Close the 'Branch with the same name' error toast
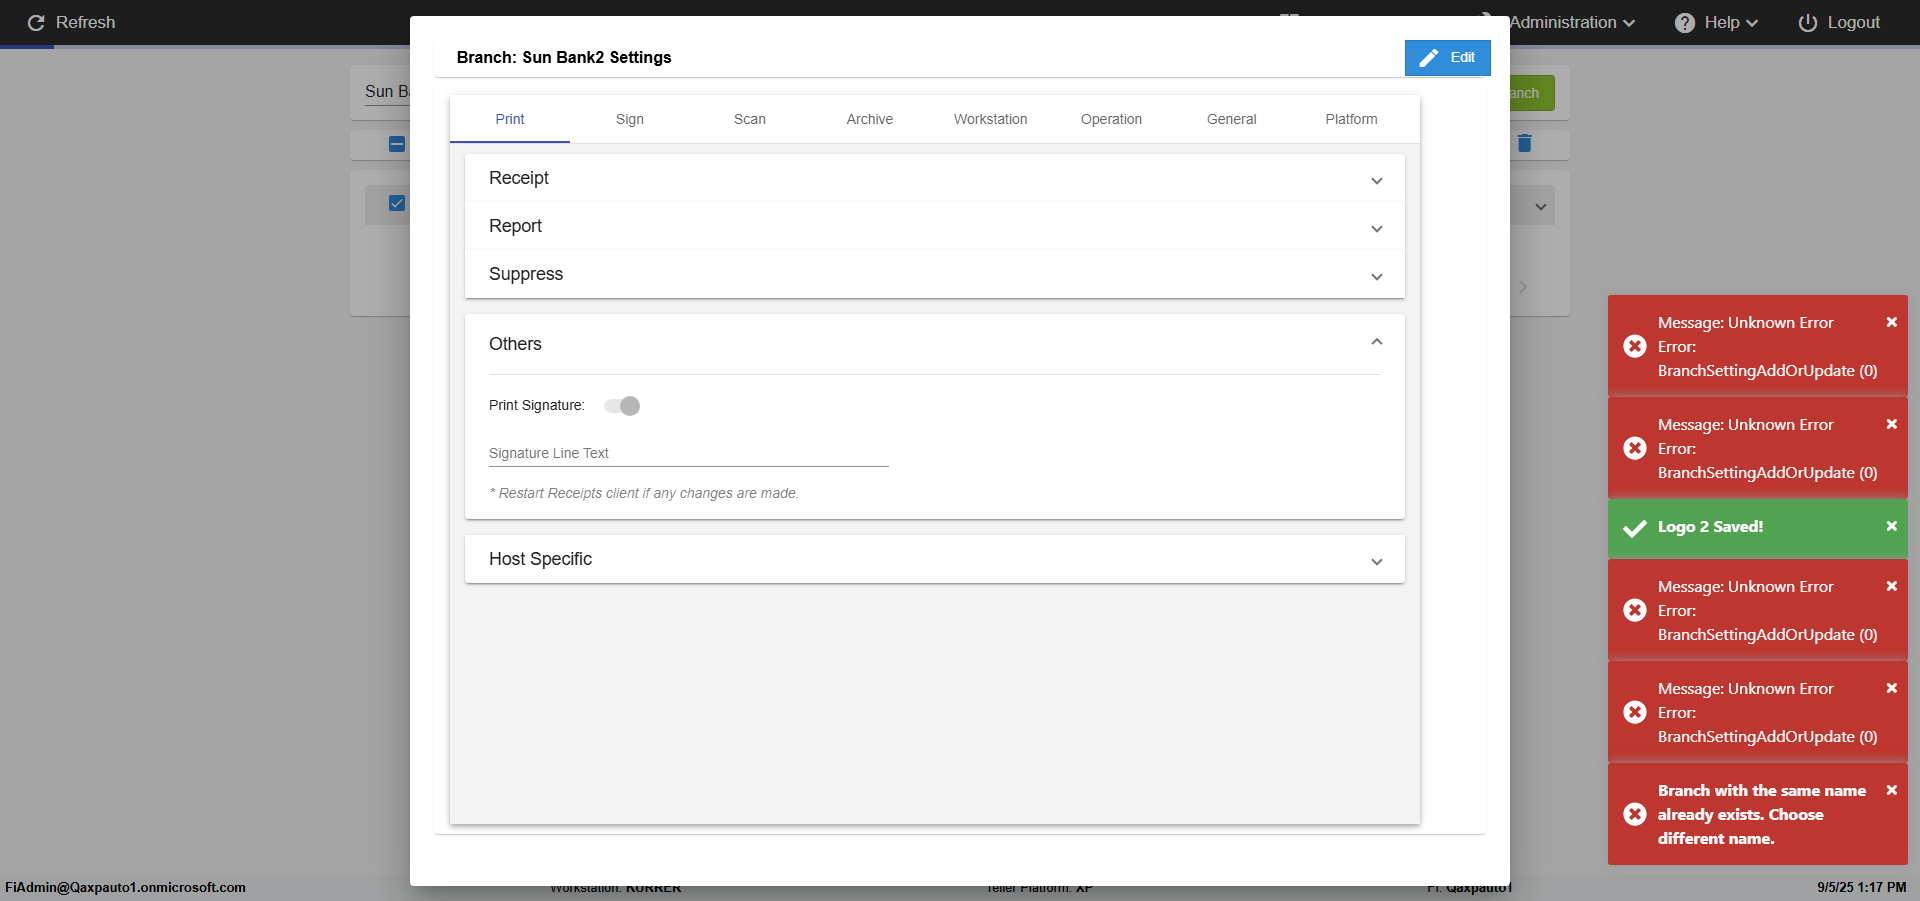1920x901 pixels. pos(1891,790)
